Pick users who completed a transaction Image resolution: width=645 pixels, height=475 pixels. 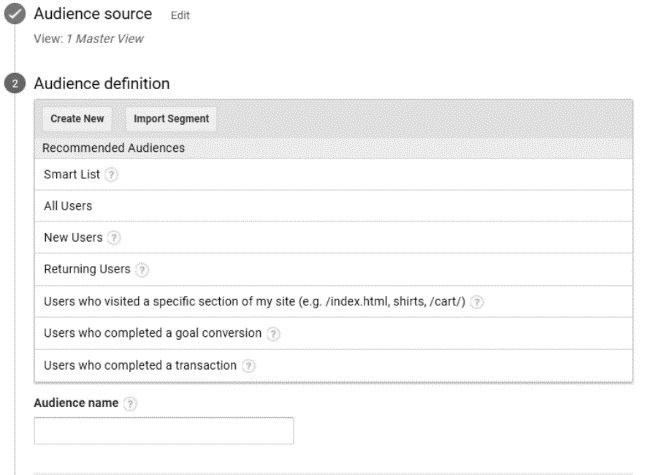pos(334,366)
